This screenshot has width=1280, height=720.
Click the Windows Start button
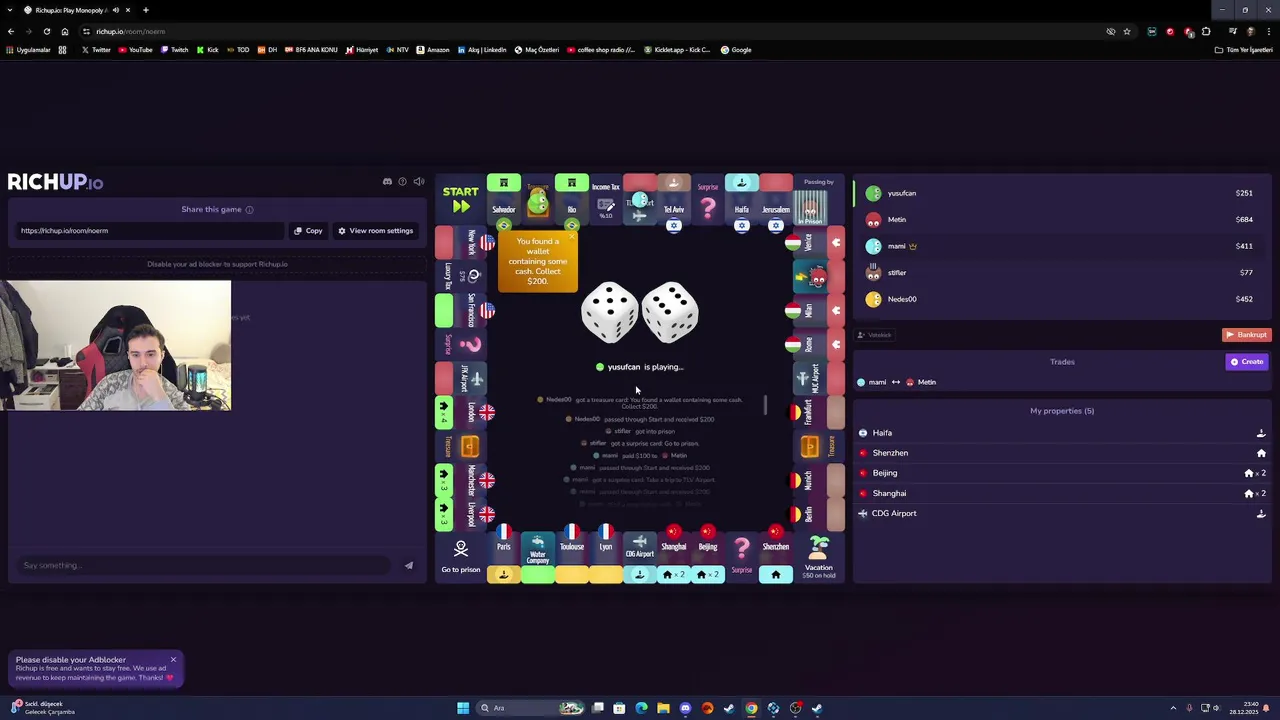[463, 708]
